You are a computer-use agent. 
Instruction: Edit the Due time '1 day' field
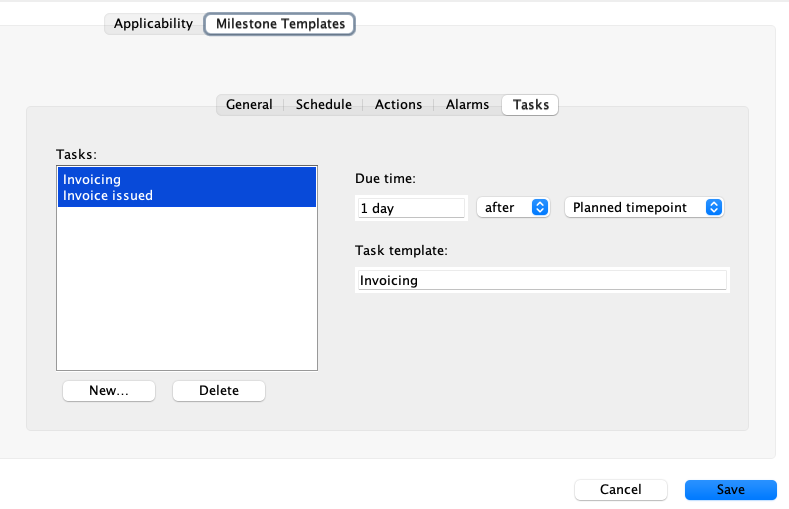coord(411,208)
